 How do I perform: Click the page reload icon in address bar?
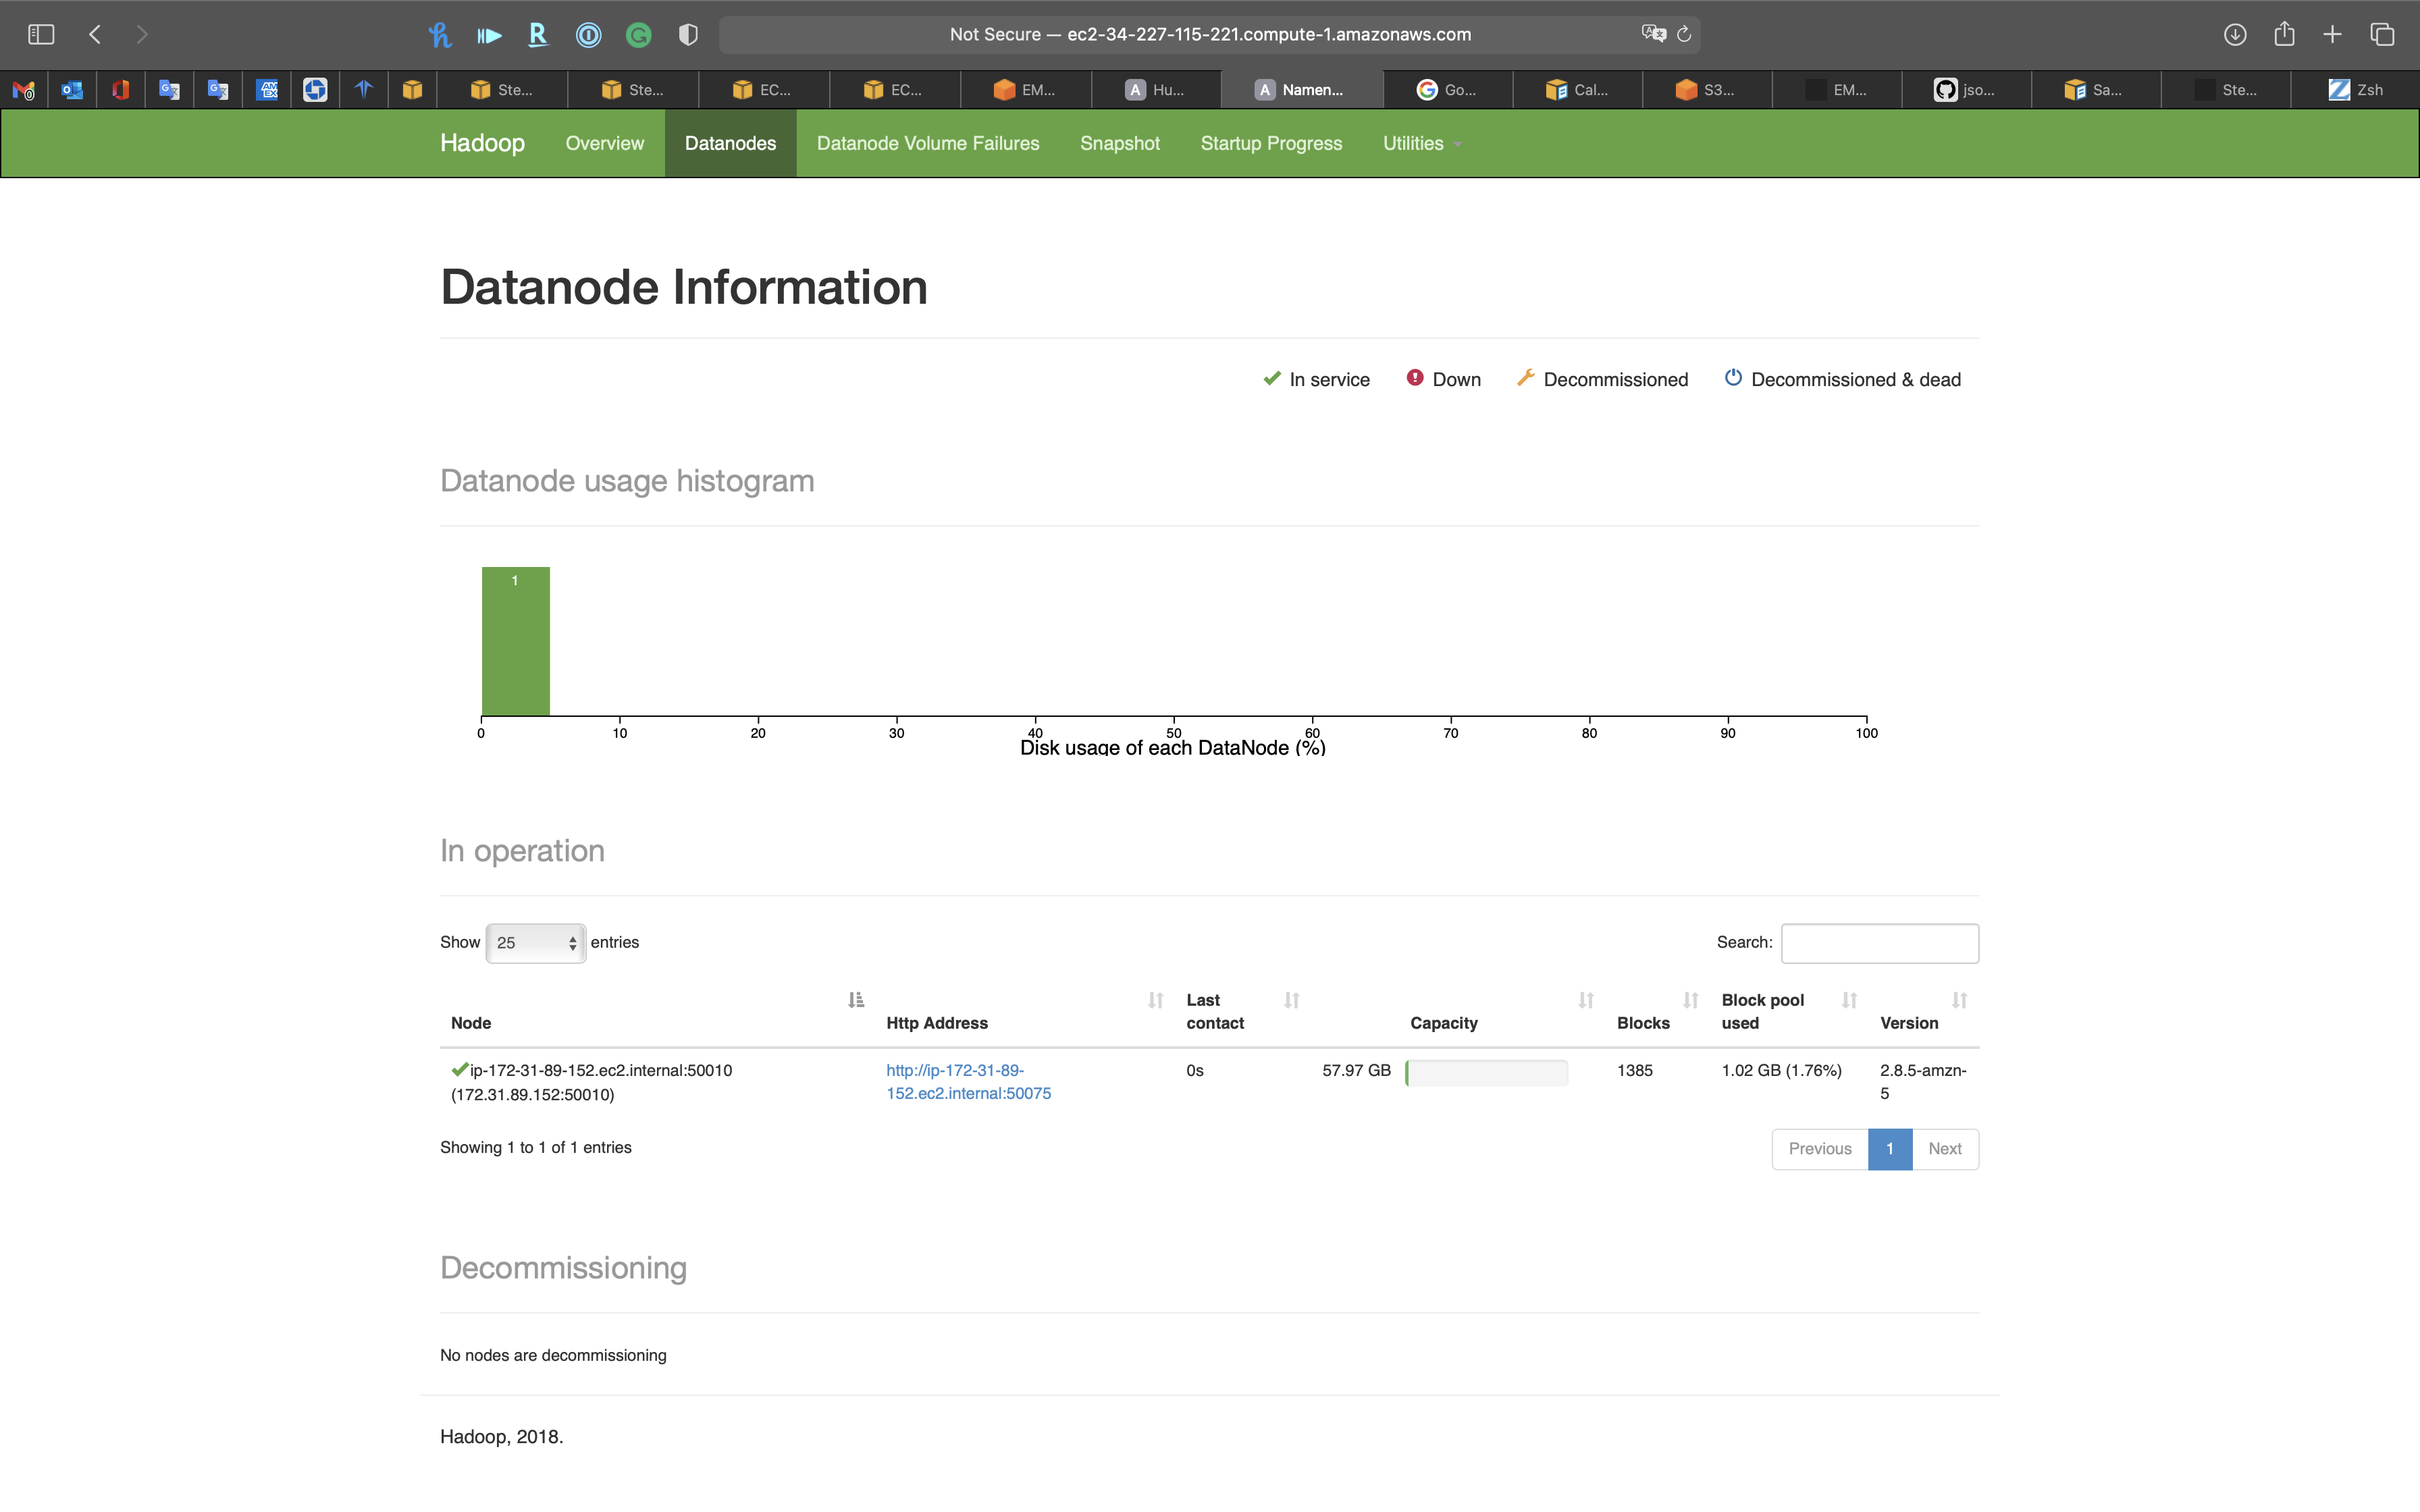click(1684, 34)
